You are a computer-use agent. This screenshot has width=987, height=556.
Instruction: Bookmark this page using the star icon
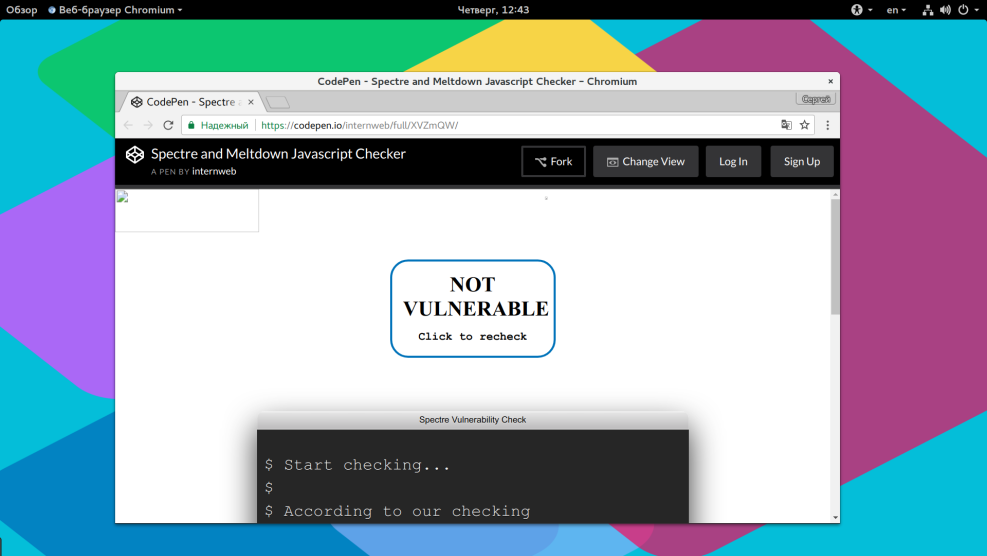coord(804,125)
